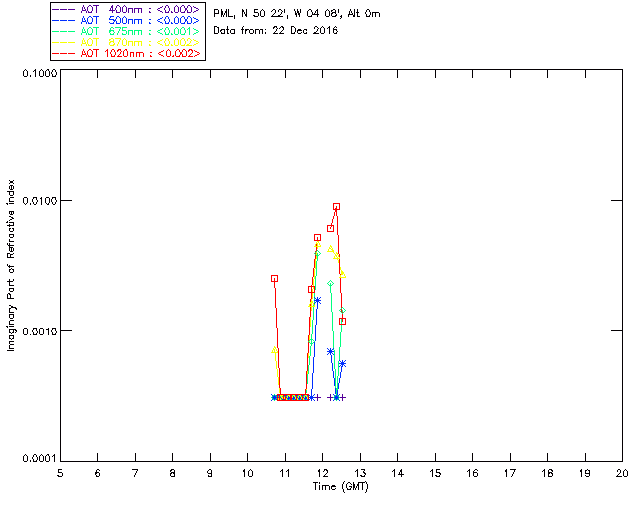The width and height of the screenshot is (640, 512).
Task: Click the x-axis tick label 20
Action: [622, 473]
